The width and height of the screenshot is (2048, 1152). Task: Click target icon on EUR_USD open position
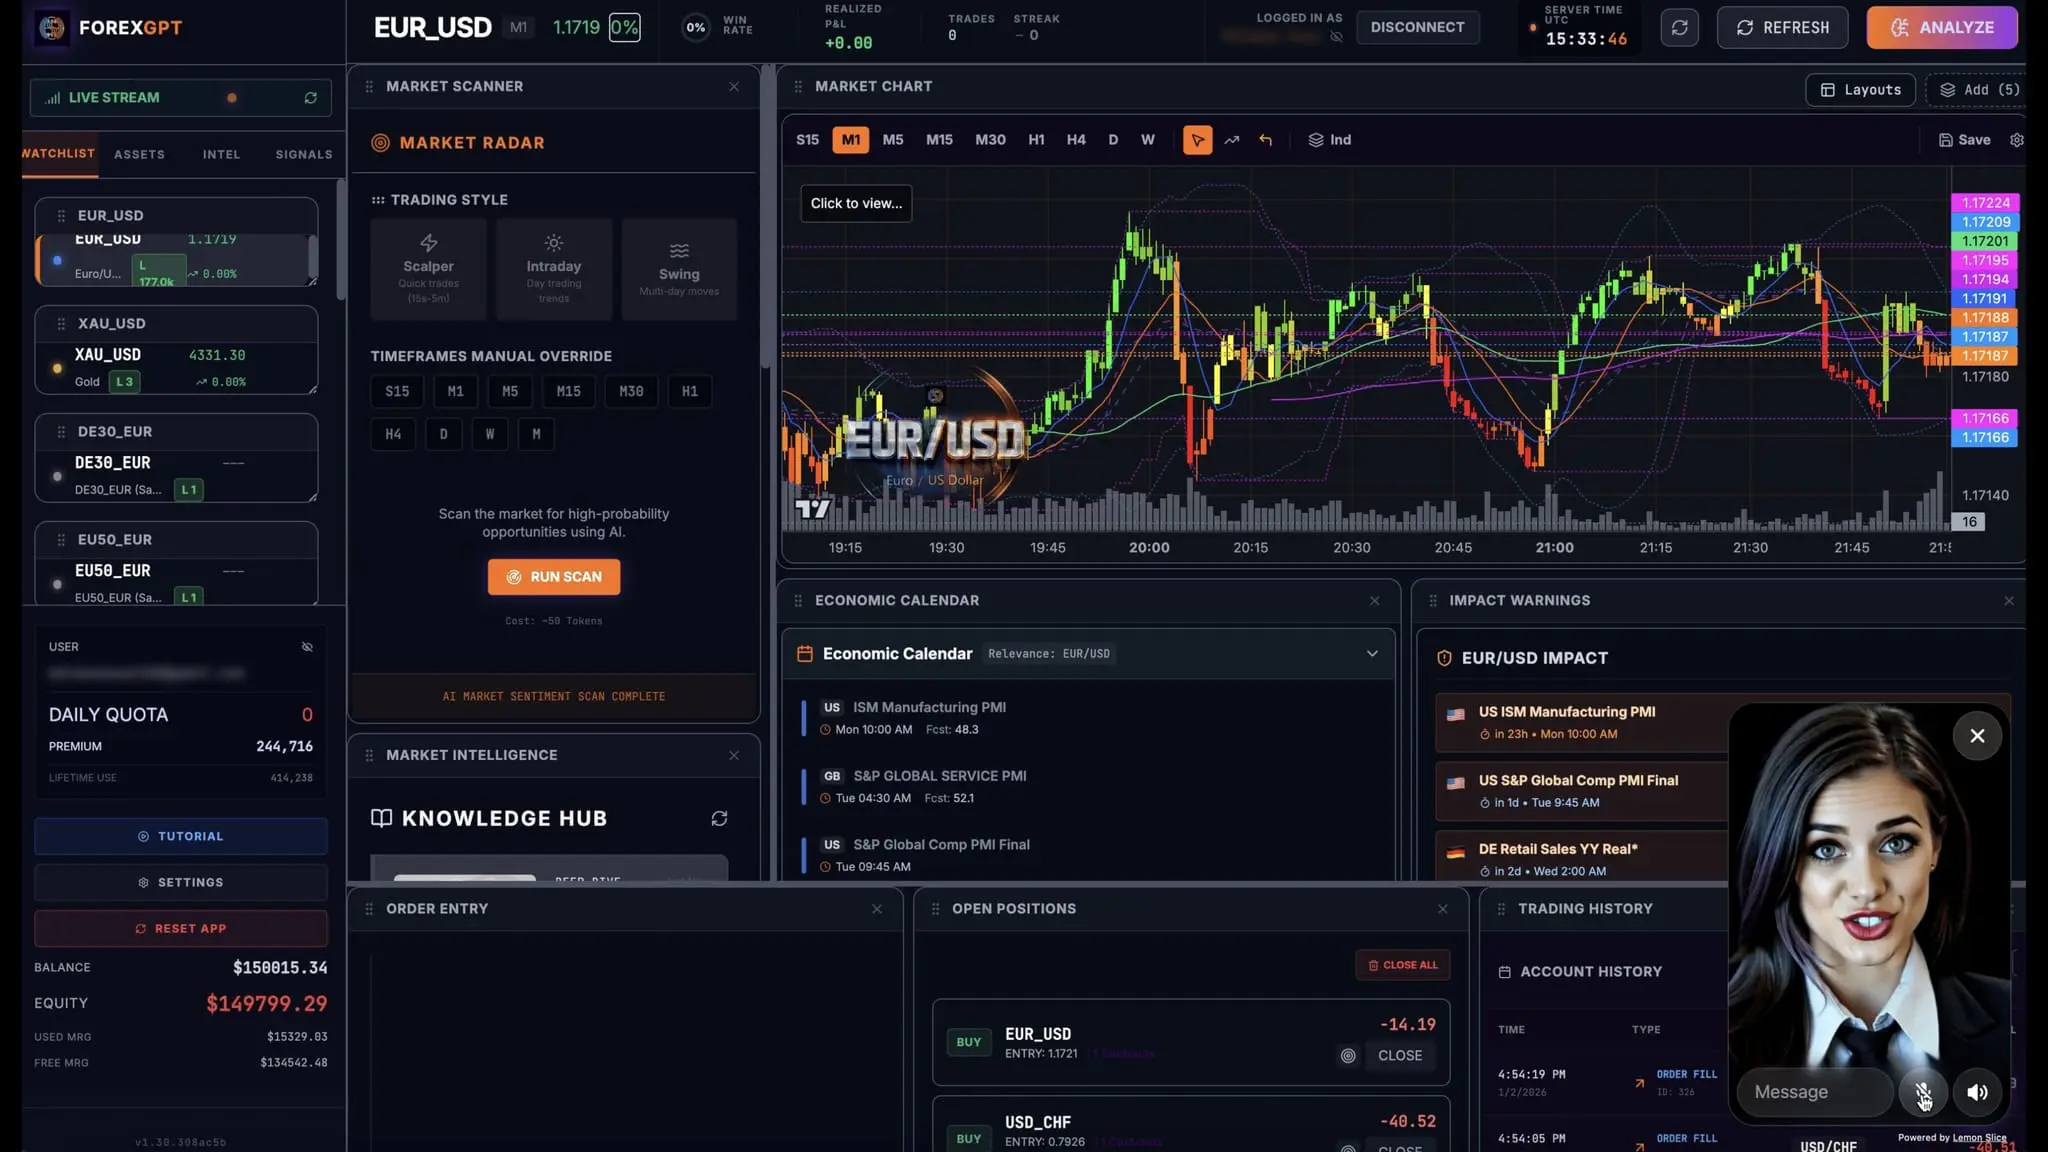coord(1348,1056)
